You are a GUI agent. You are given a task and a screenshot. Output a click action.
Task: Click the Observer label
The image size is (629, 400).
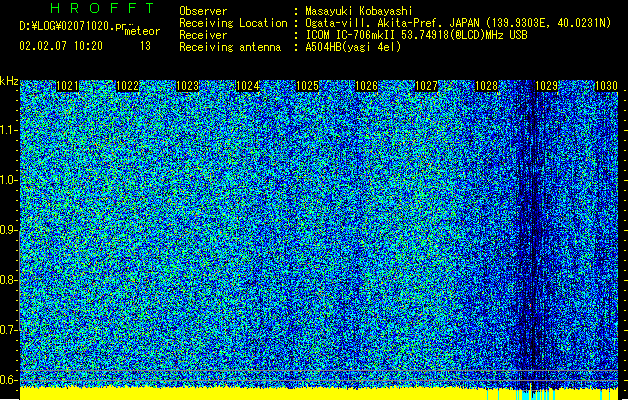pyautogui.click(x=203, y=11)
